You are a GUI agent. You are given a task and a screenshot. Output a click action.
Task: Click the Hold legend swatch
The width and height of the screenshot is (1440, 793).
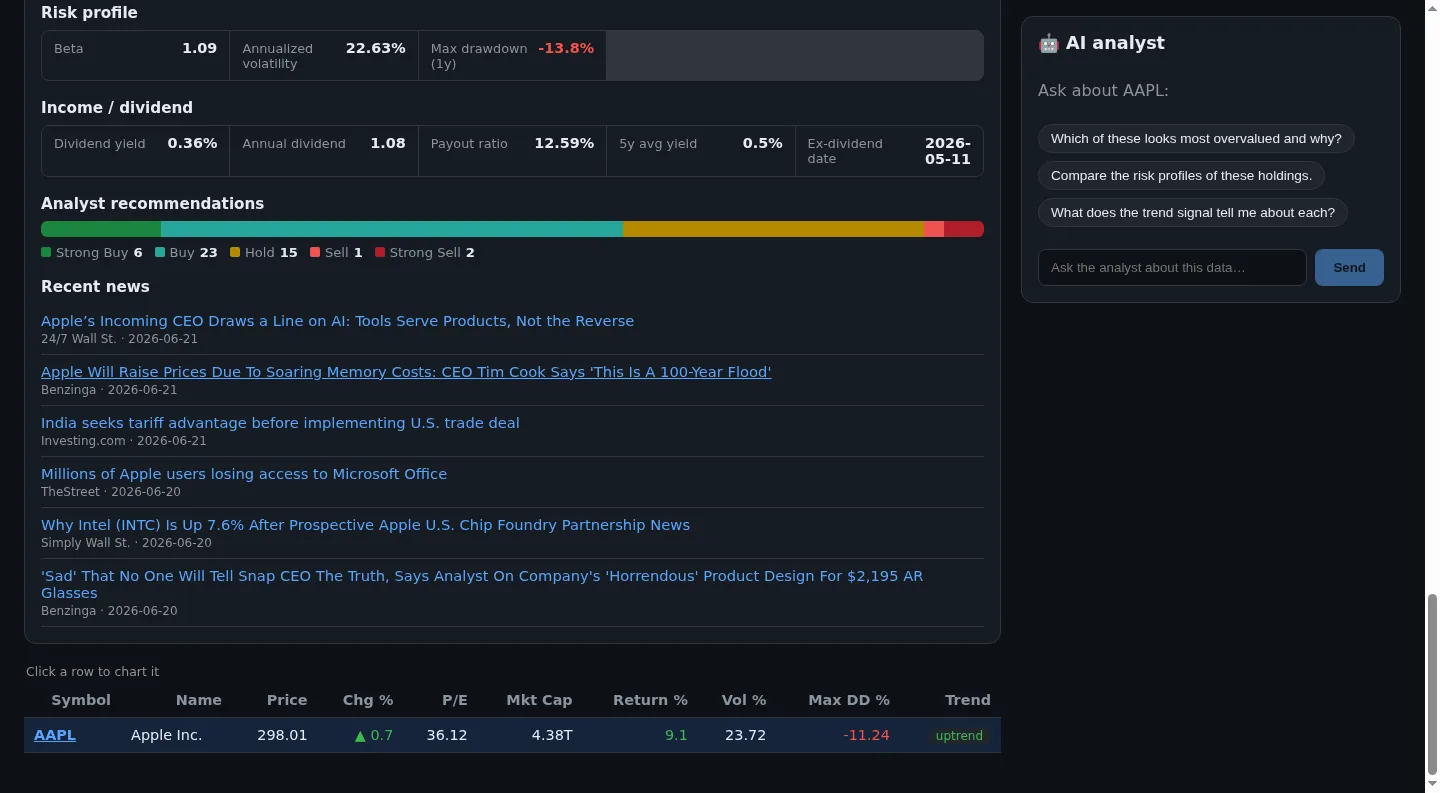(235, 252)
